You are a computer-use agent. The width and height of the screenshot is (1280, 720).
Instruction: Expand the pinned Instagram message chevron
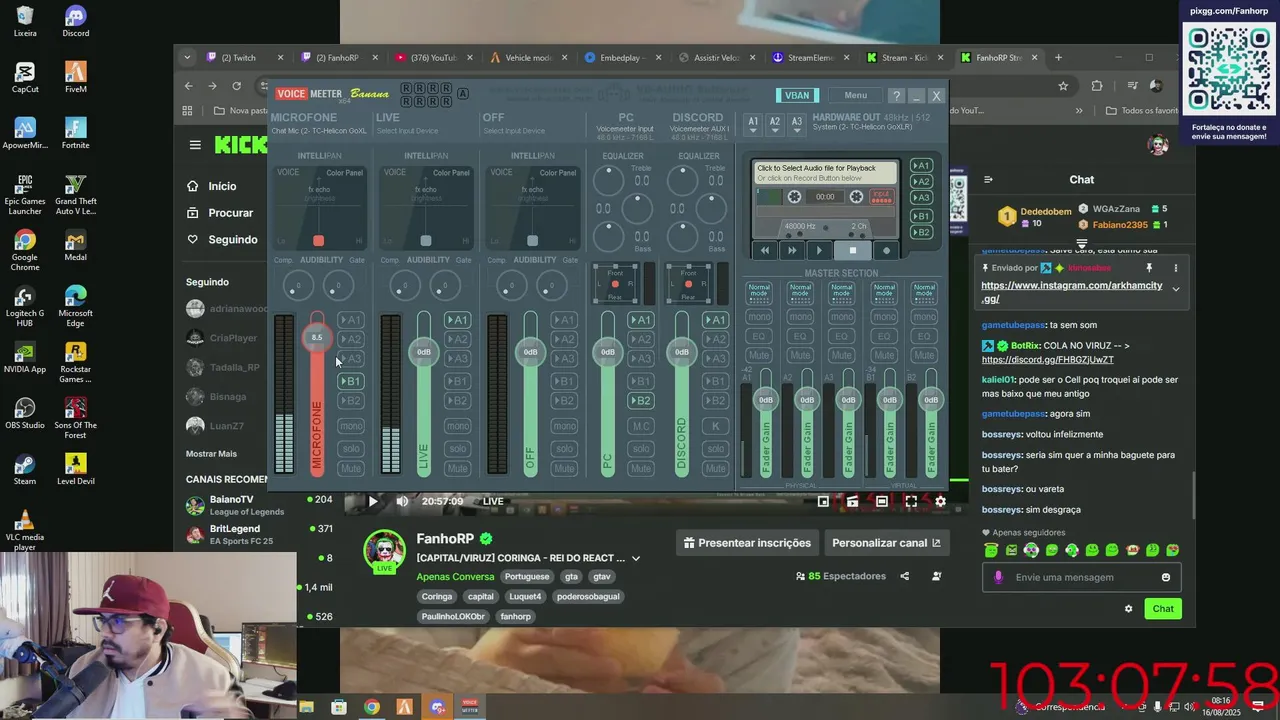tap(1176, 290)
